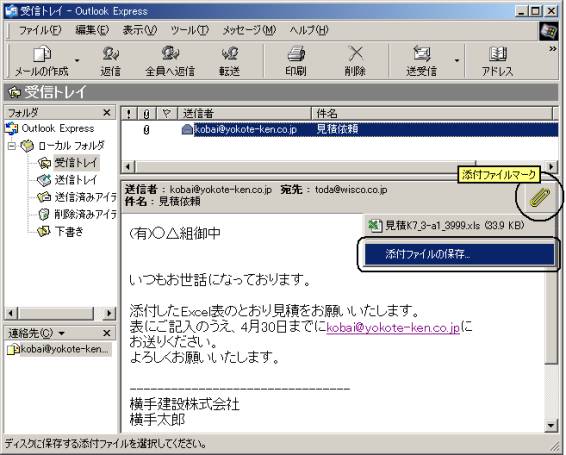Open the ファイル(F) menu
Image resolution: width=566 pixels, height=455 pixels.
pyautogui.click(x=40, y=30)
